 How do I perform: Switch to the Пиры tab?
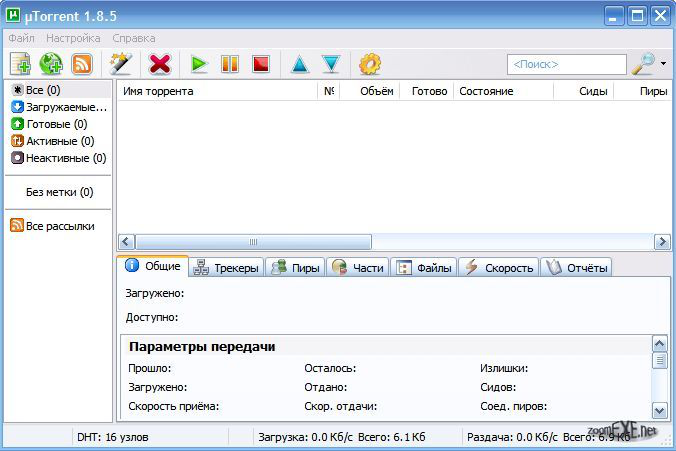click(x=295, y=268)
